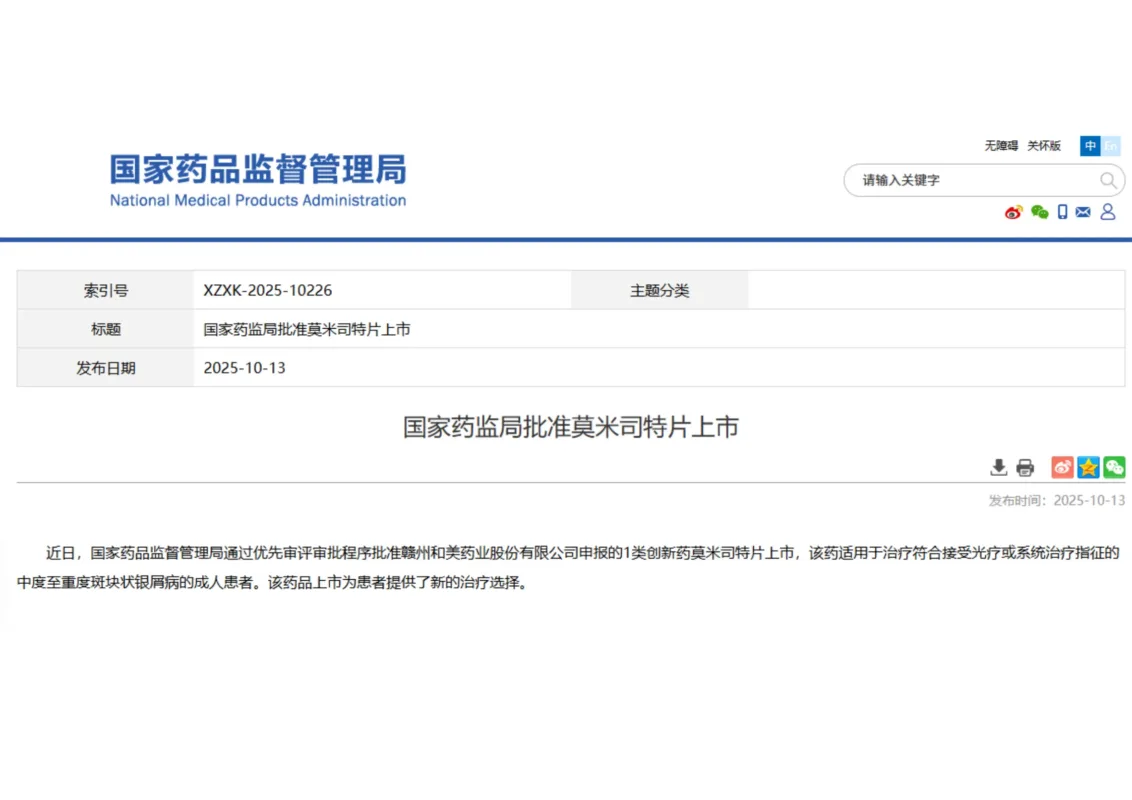Open the 无障碍 accessibility mode link
1132x800 pixels.
tap(1000, 146)
